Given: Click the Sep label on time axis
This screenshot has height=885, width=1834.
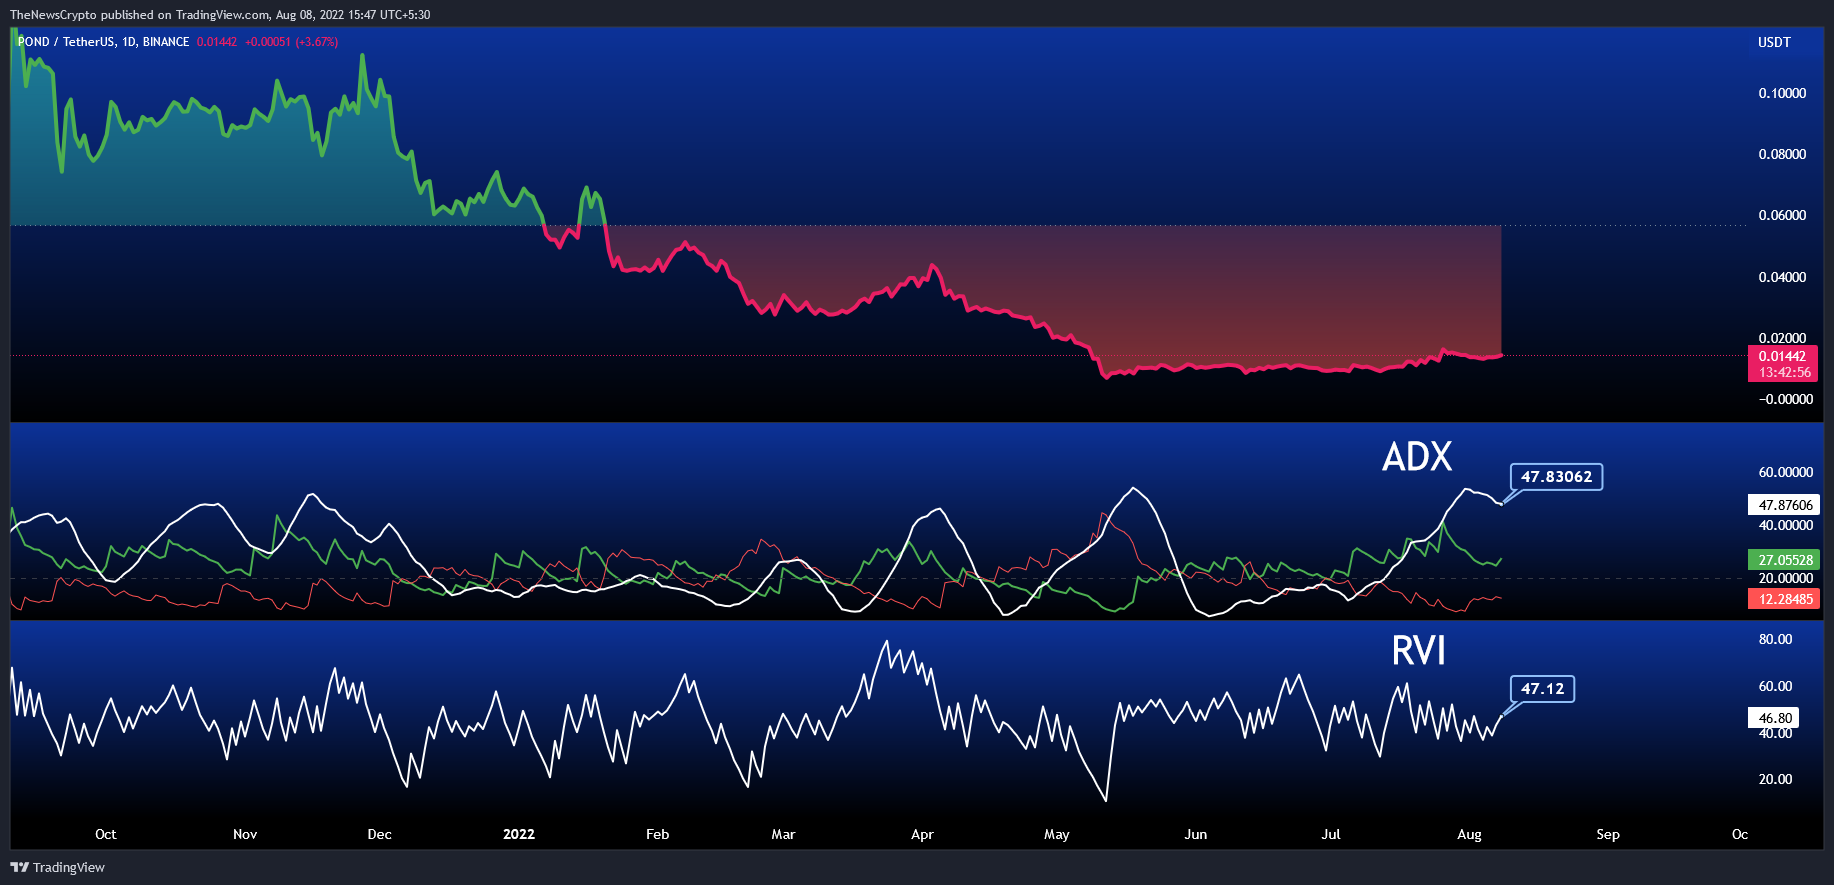Looking at the screenshot, I should click(x=1607, y=834).
